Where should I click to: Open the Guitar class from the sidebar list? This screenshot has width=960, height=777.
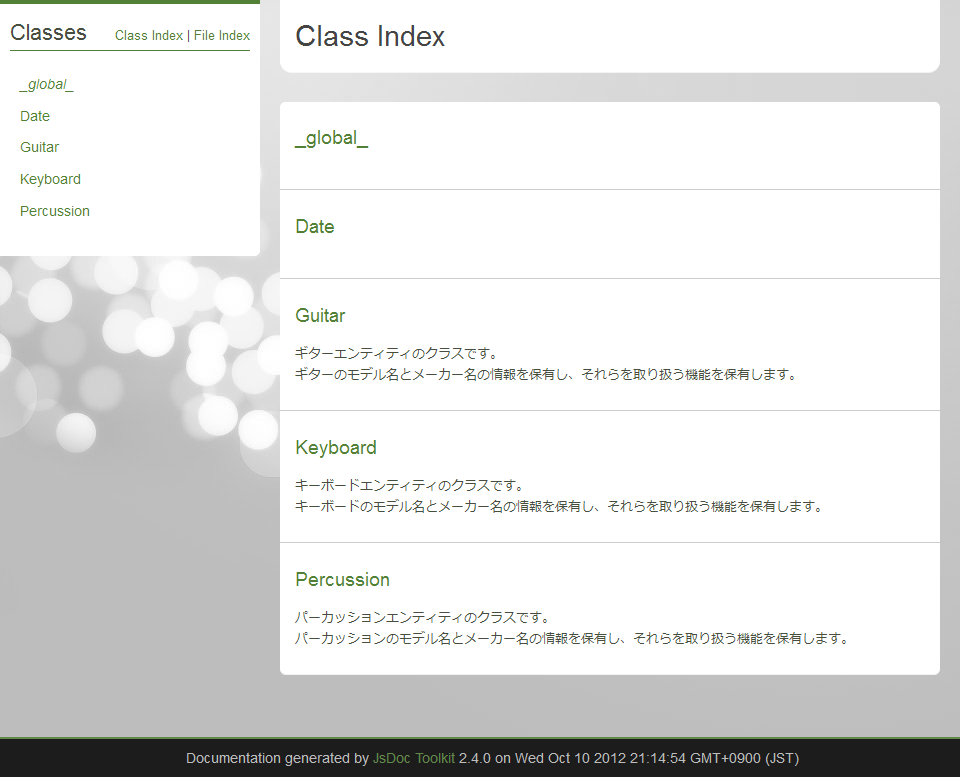point(39,147)
